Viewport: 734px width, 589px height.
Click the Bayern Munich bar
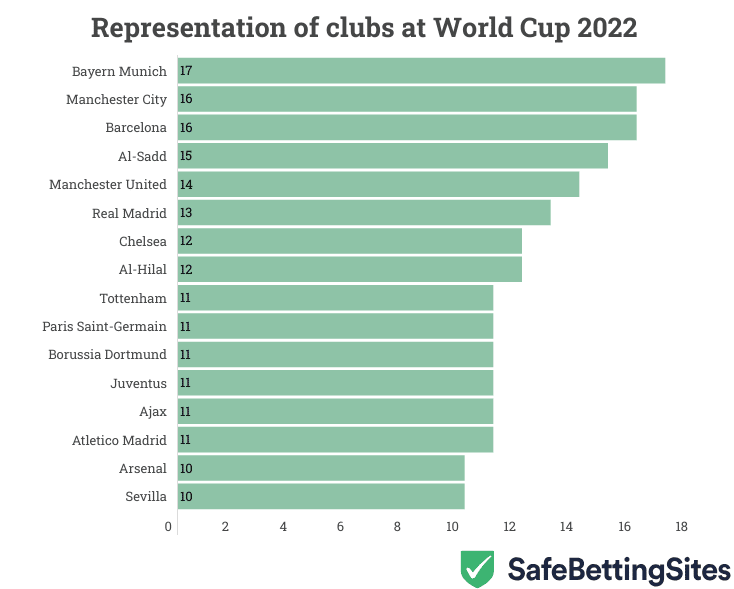(x=421, y=71)
